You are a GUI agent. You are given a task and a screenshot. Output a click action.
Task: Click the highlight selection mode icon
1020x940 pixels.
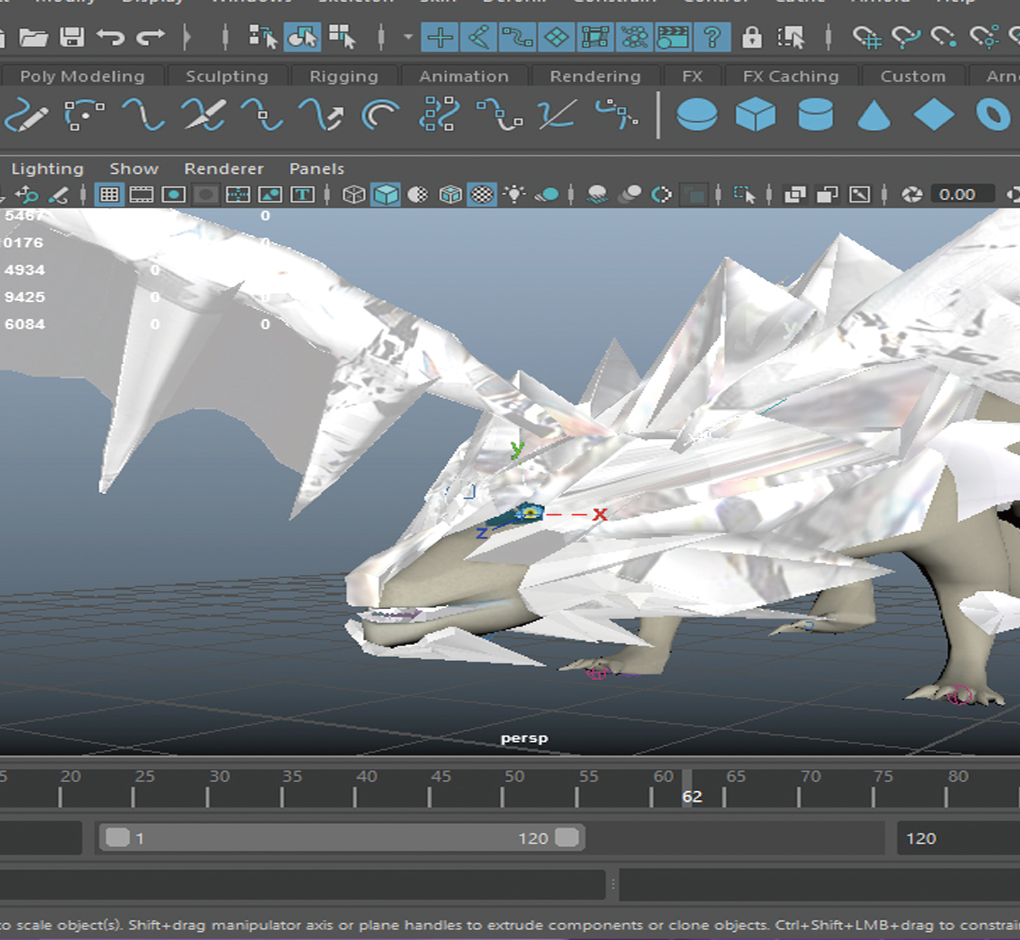tap(791, 37)
